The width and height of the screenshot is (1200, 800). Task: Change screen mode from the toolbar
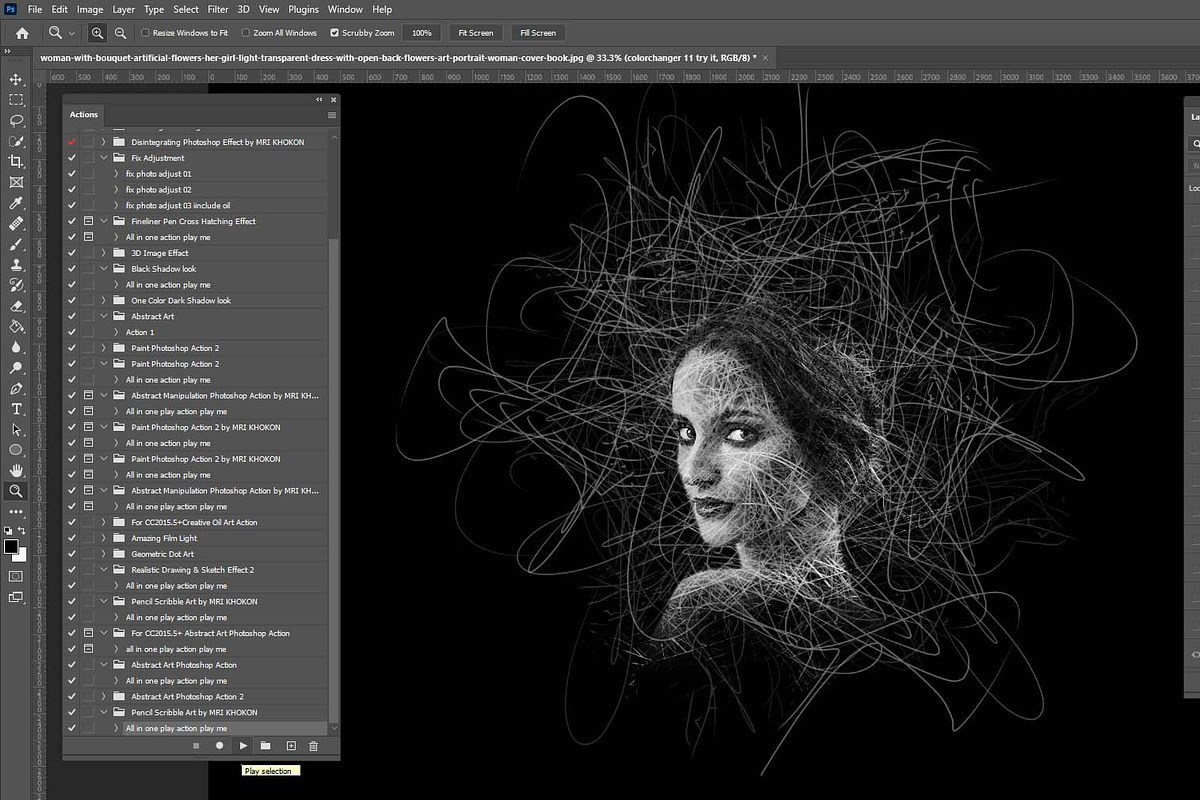pos(16,598)
